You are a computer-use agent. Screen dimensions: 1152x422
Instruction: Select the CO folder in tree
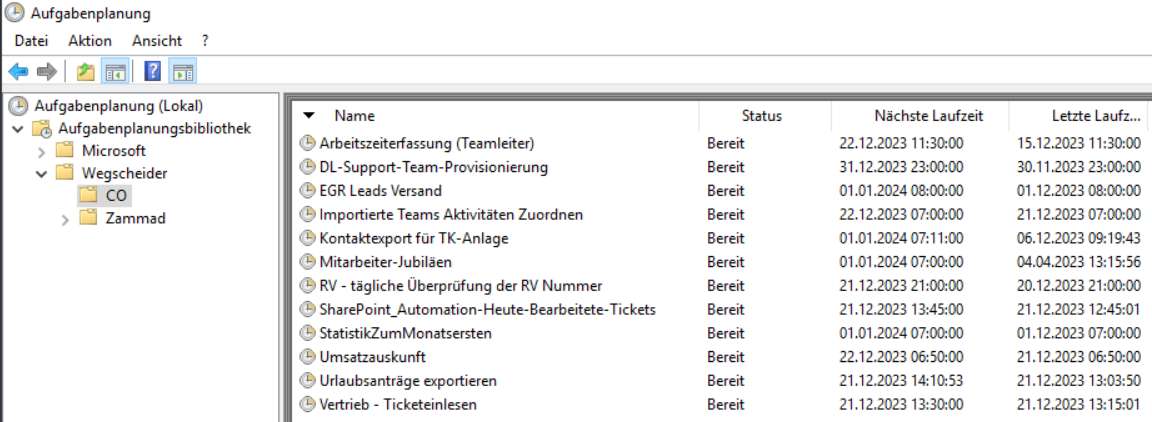coord(116,195)
